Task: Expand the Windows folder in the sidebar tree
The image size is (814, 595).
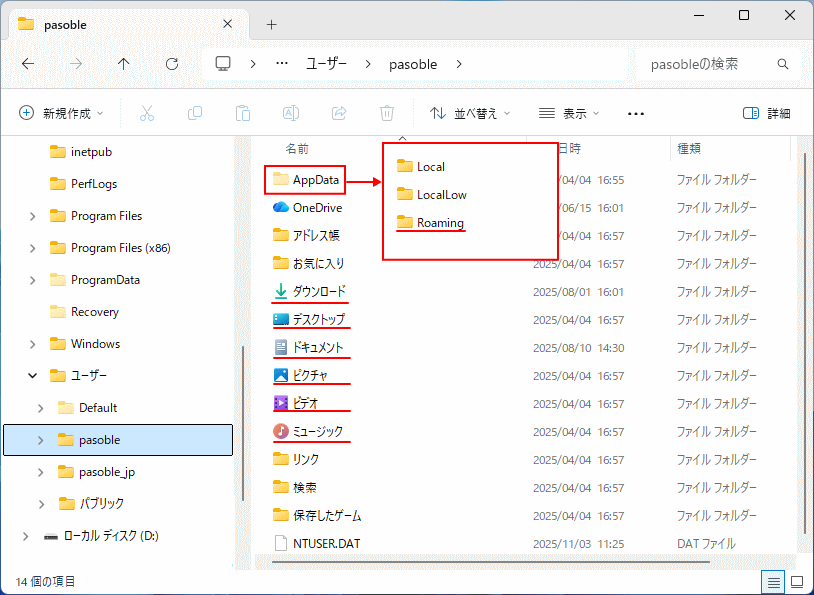Action: tap(31, 343)
